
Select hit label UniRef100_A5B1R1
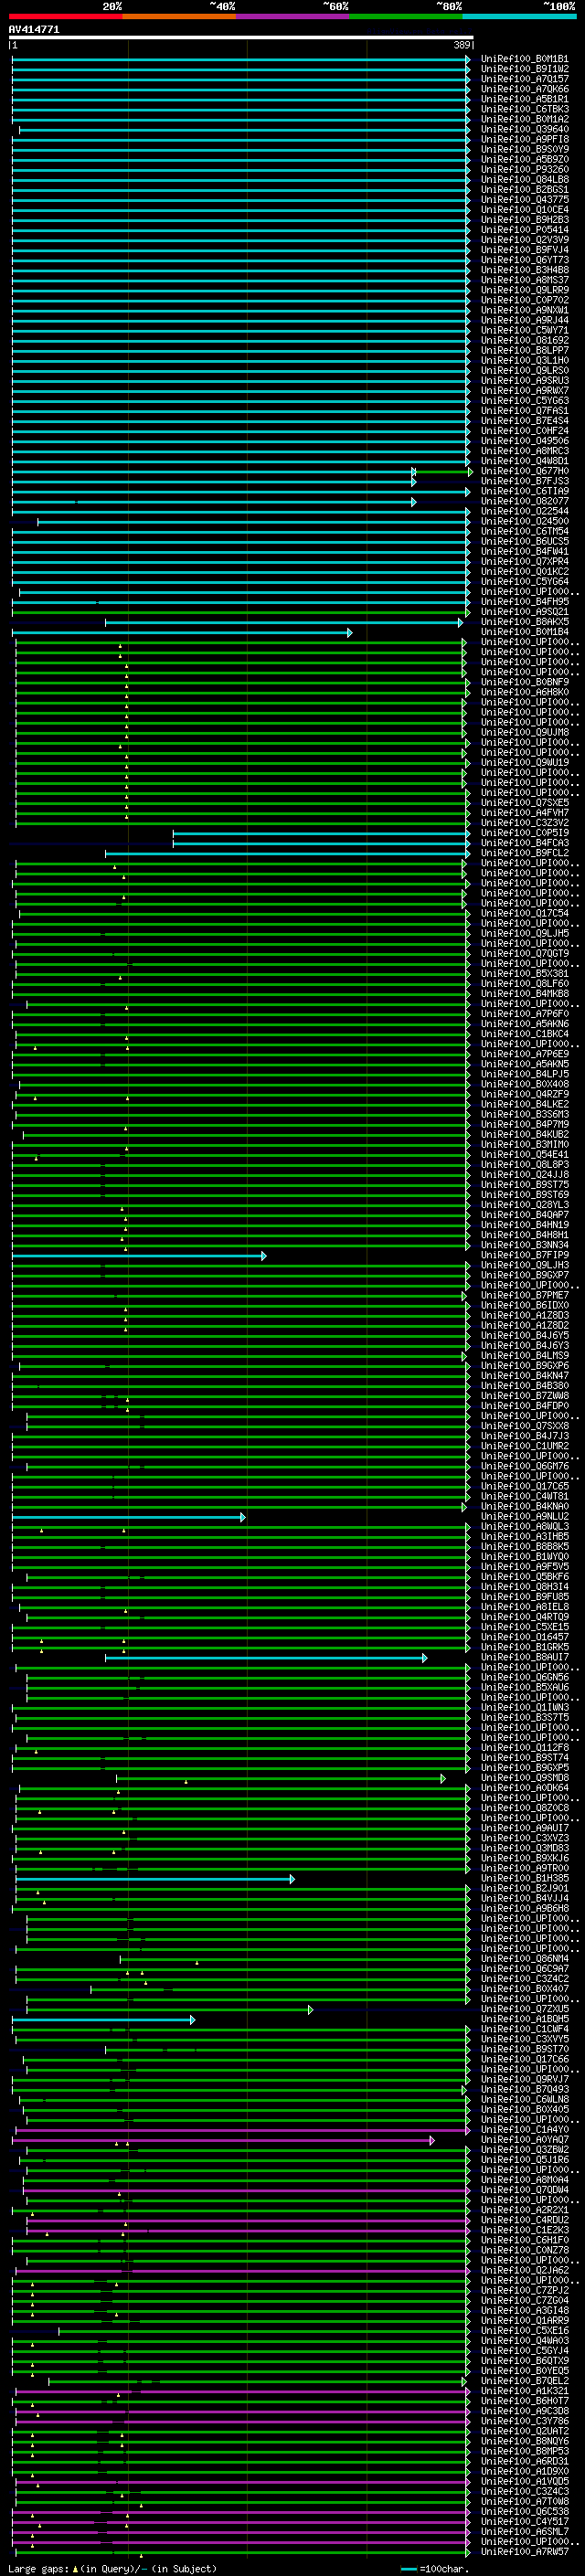click(525, 99)
